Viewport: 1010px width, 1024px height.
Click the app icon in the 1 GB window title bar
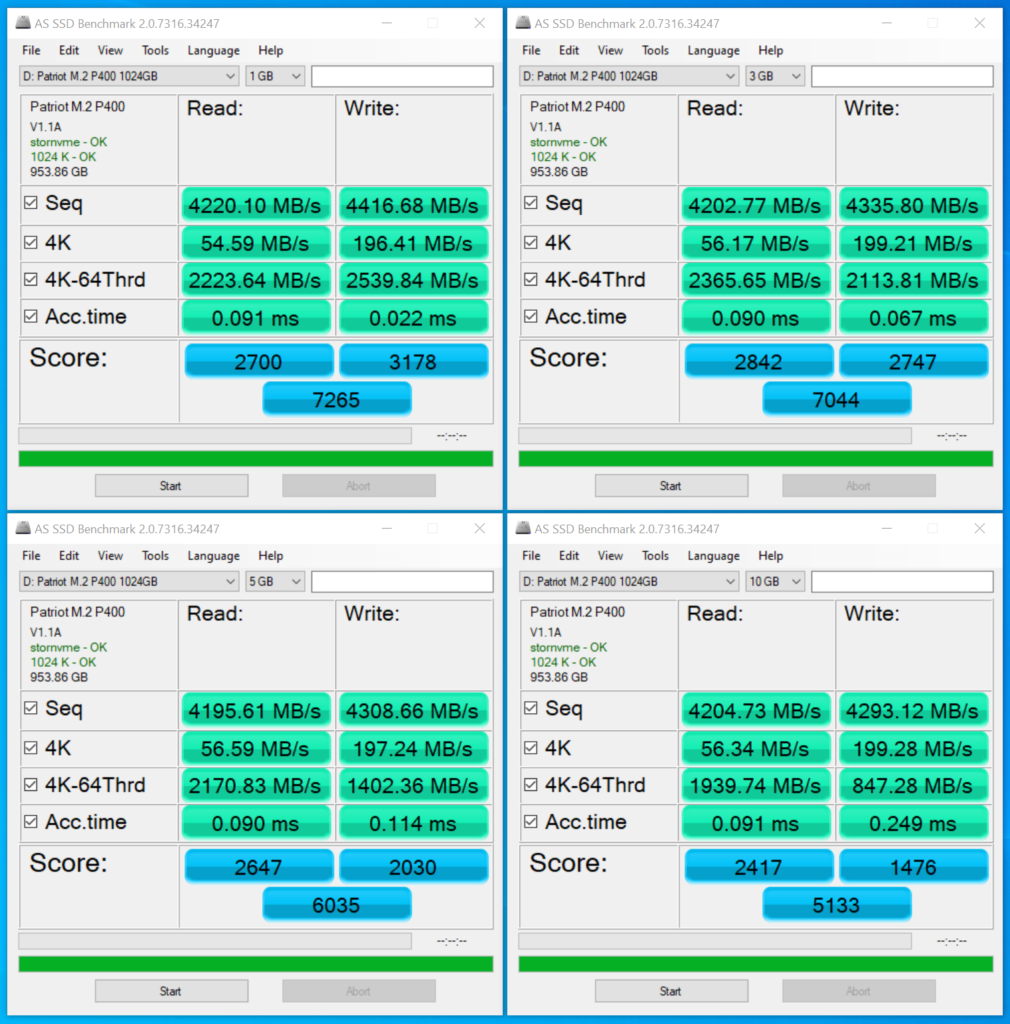22,23
